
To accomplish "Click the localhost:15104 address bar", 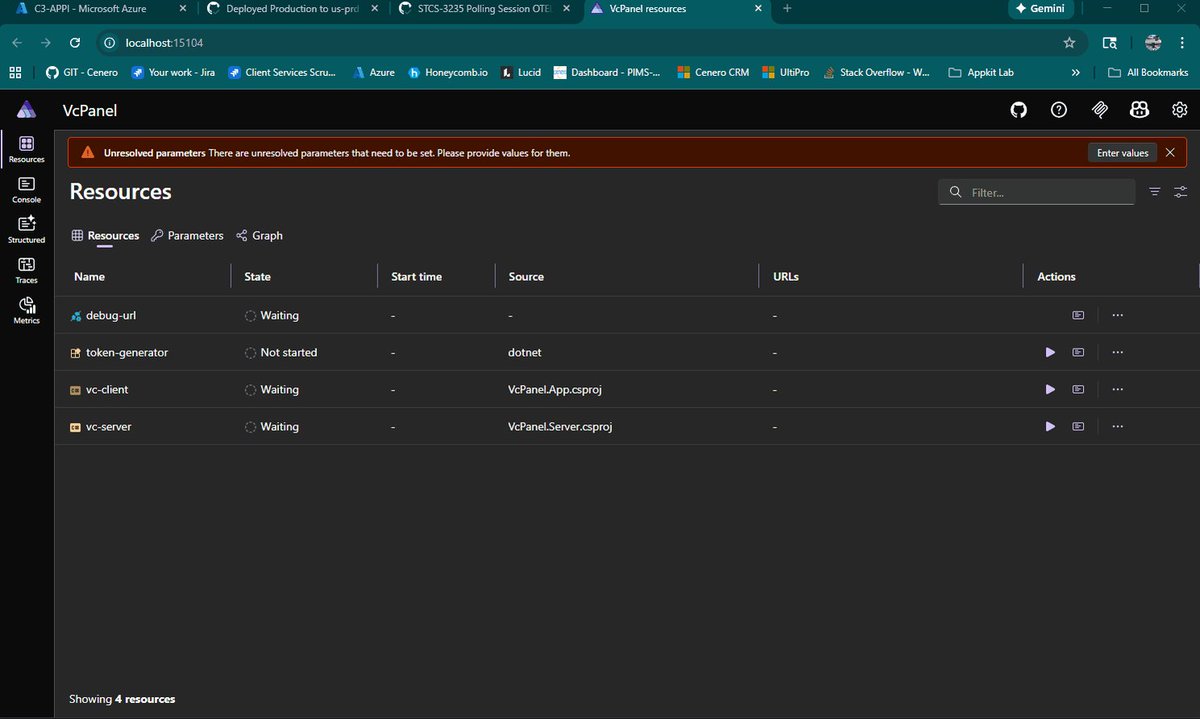I will coord(590,43).
